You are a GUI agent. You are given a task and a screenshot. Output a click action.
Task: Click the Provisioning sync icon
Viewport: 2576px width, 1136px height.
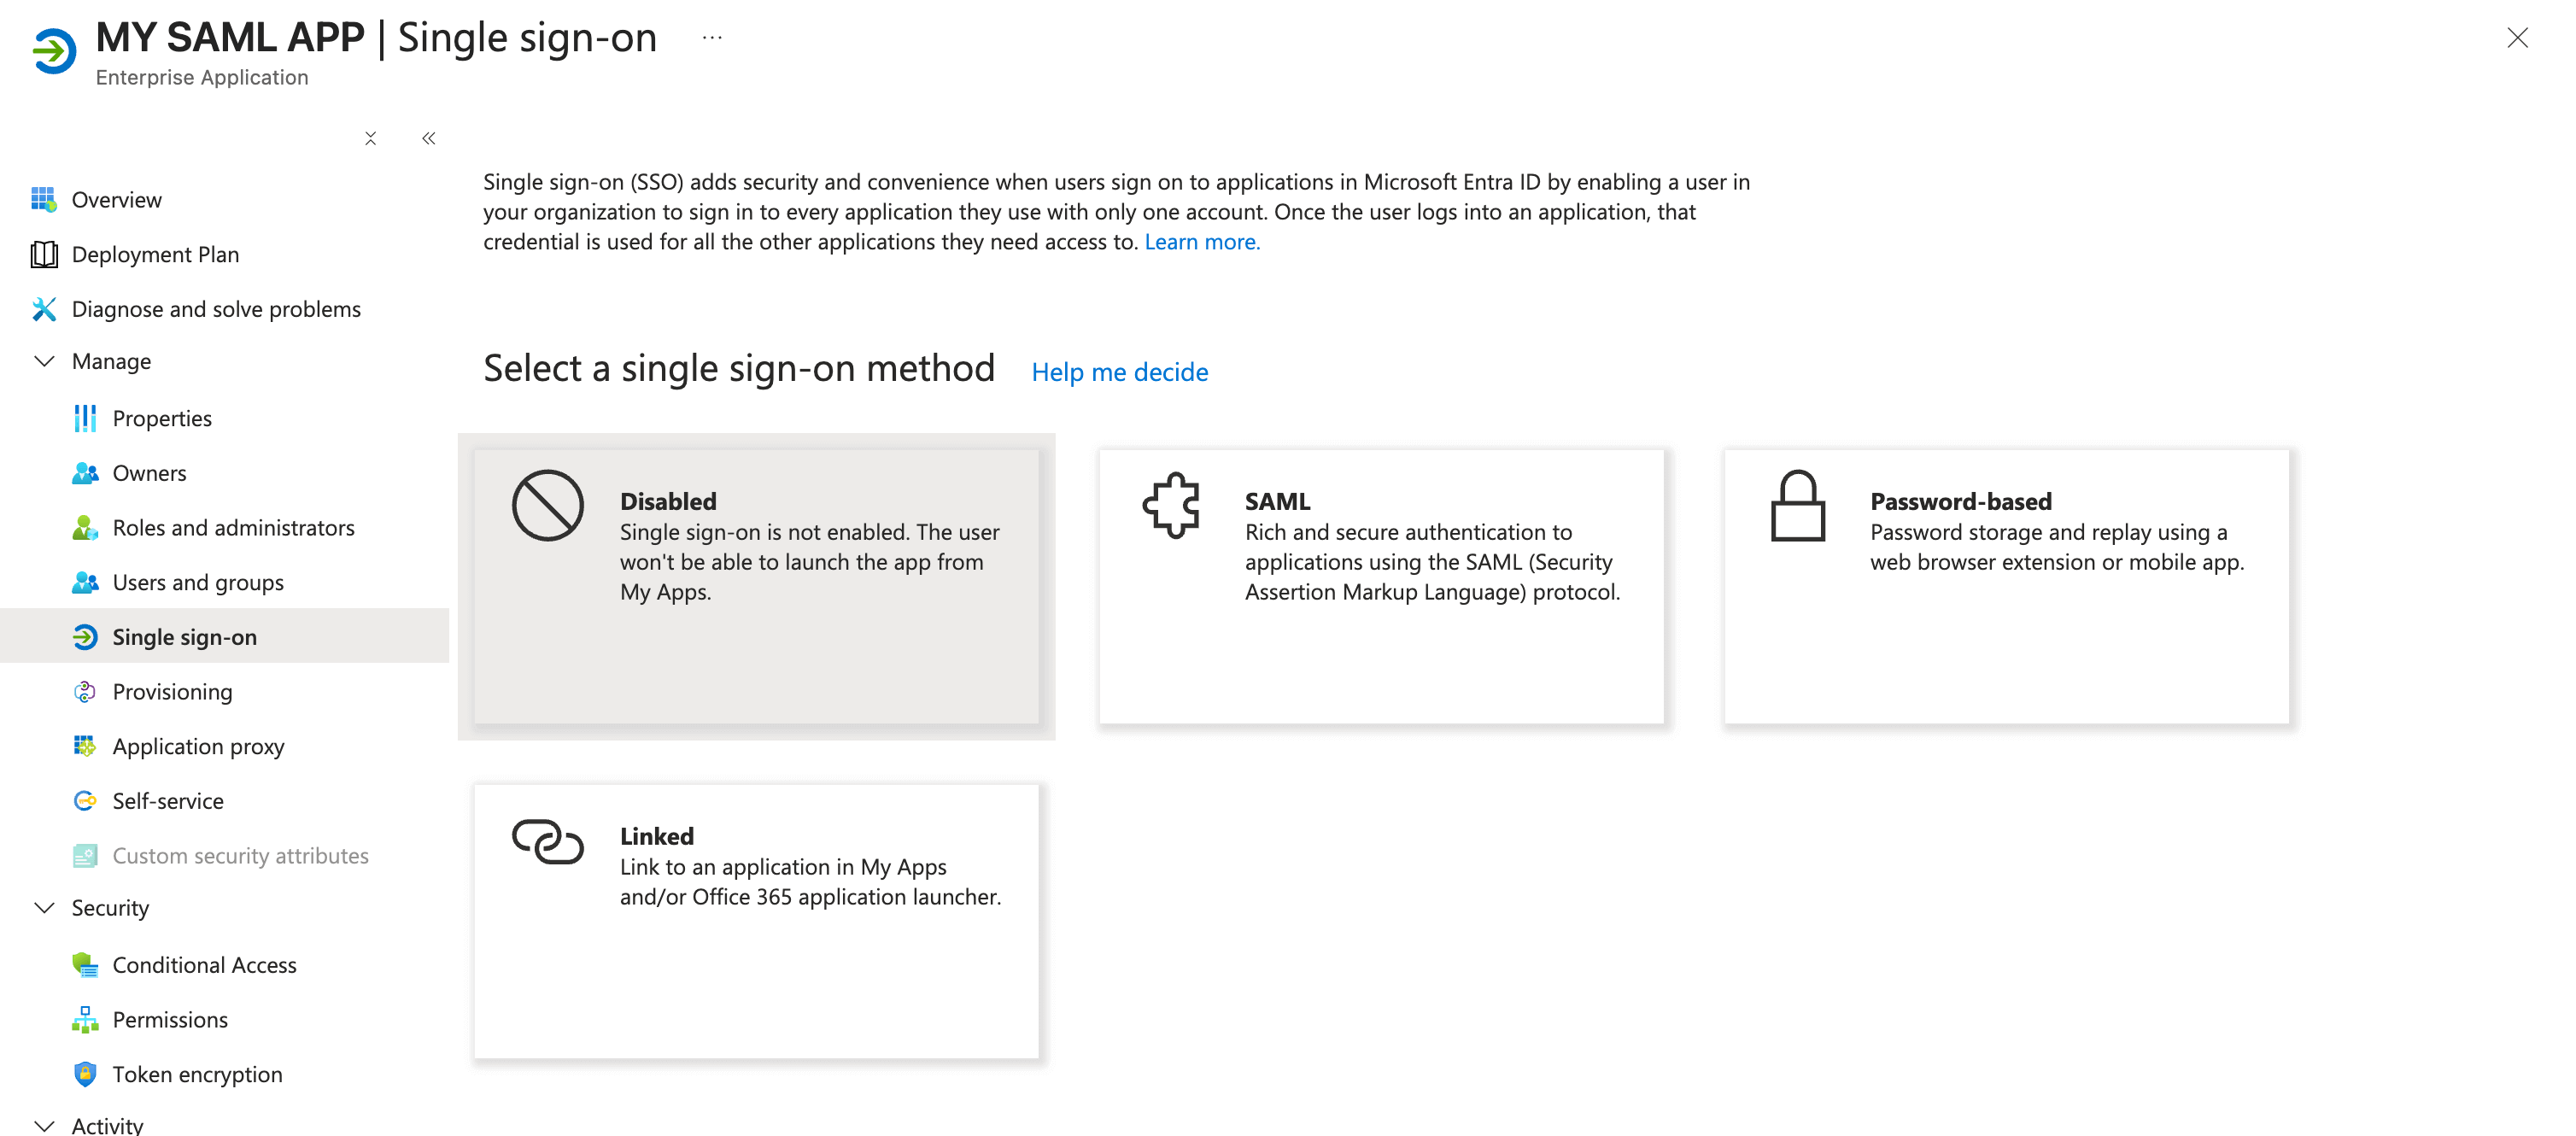tap(85, 692)
